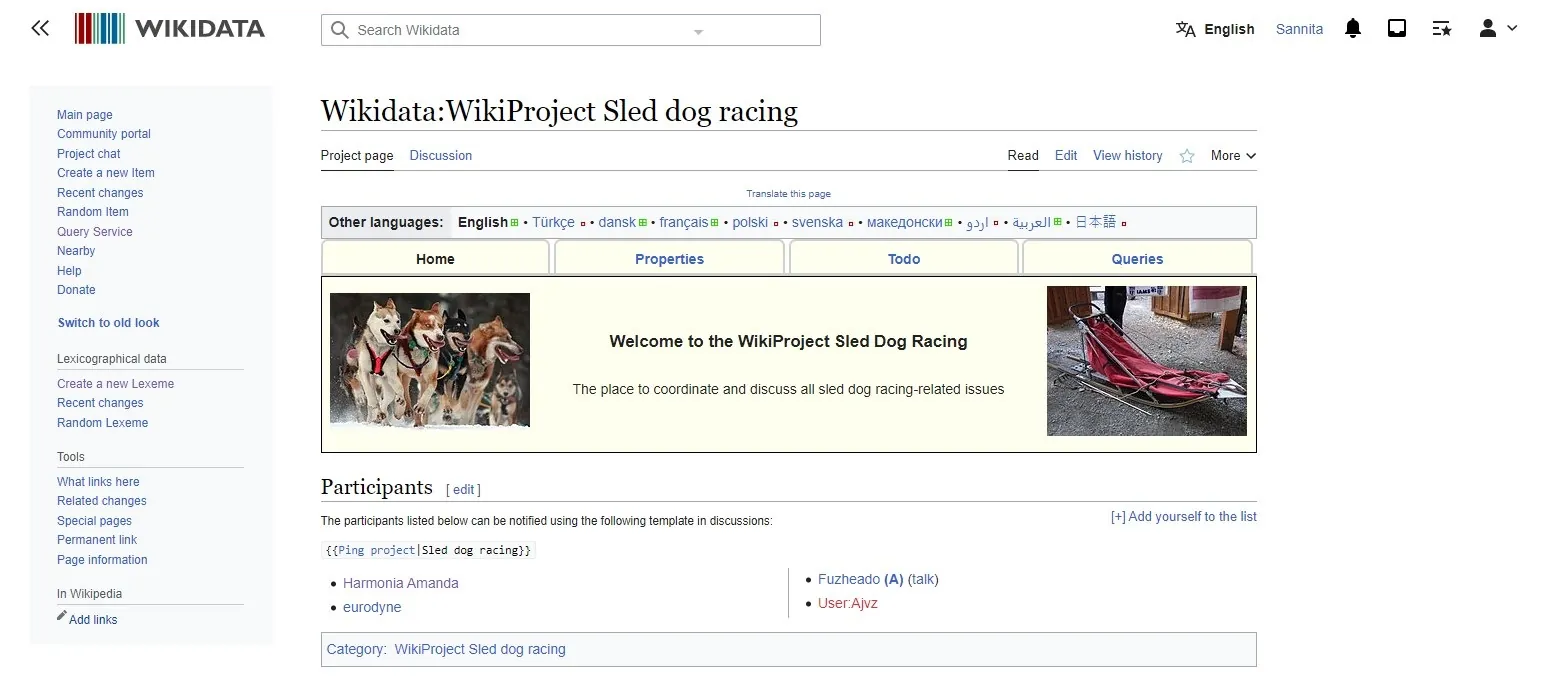Screen dimensions: 1559x691
Task: Expand the user account menu
Action: click(1497, 29)
